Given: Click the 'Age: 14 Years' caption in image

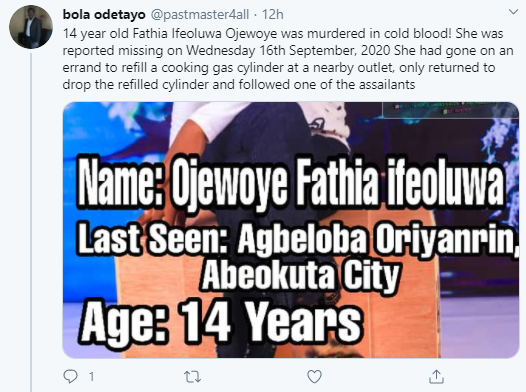Looking at the screenshot, I should [221, 320].
